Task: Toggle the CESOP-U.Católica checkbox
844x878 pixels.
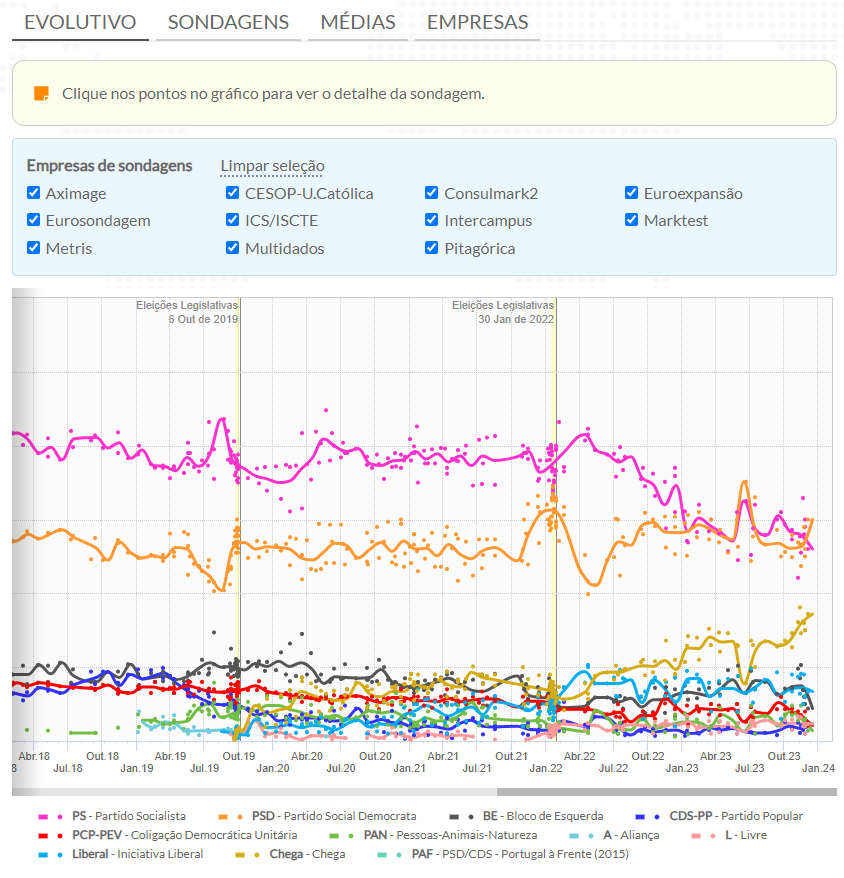Action: [233, 193]
